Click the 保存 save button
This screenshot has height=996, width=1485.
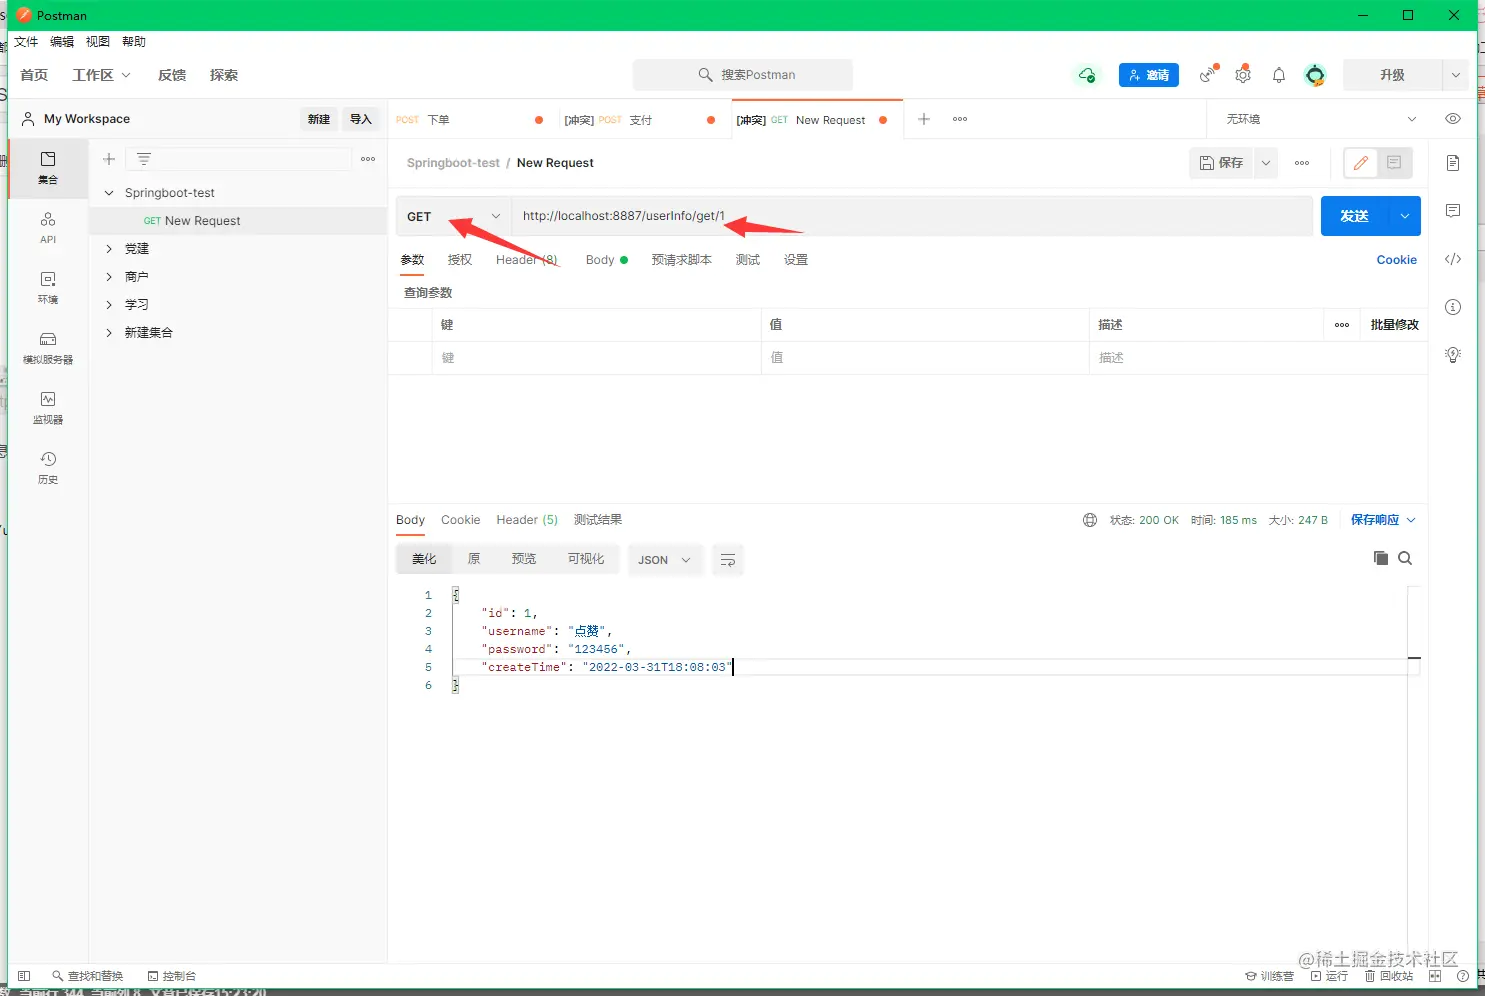pos(1222,163)
